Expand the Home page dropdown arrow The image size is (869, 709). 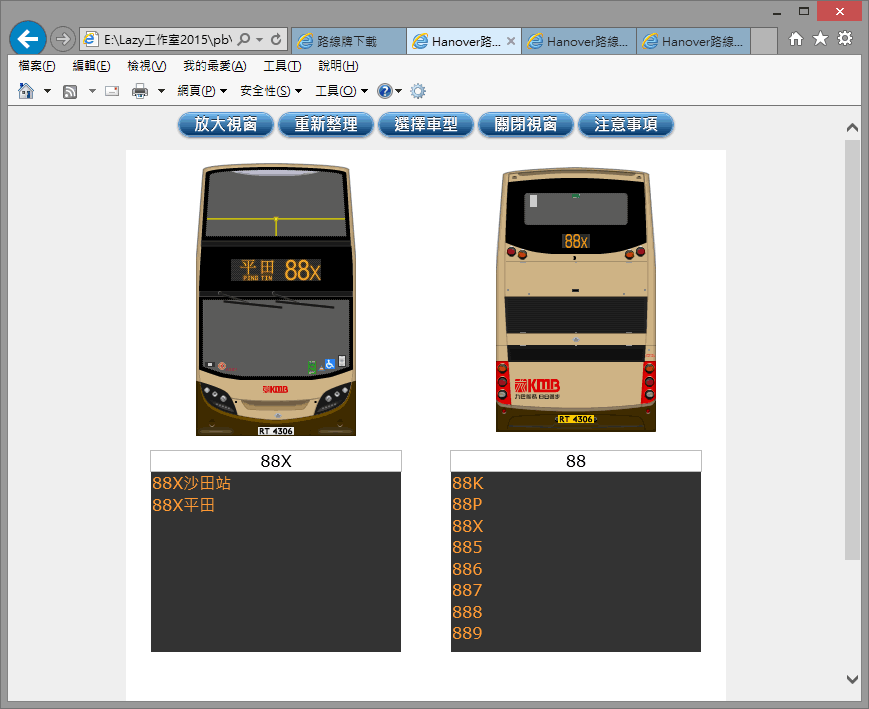pyautogui.click(x=47, y=91)
